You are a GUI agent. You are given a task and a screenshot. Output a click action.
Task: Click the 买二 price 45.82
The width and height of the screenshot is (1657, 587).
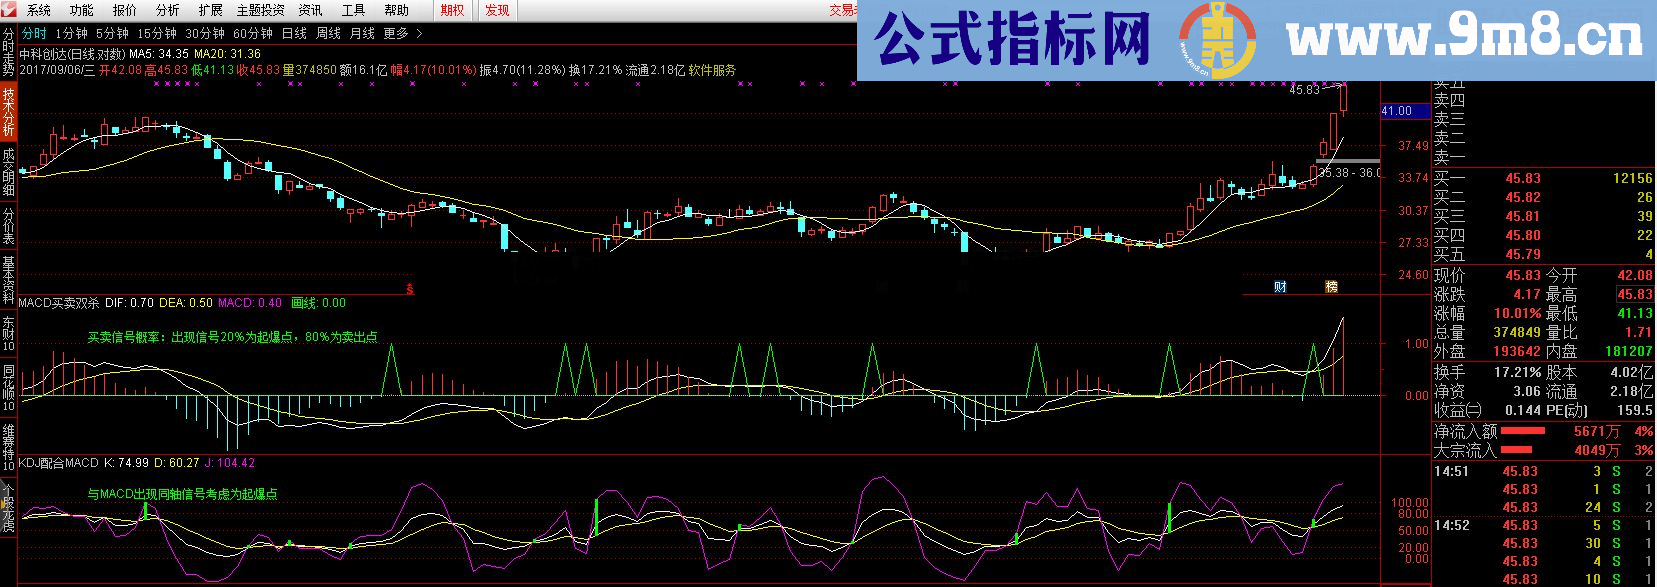coord(1523,197)
